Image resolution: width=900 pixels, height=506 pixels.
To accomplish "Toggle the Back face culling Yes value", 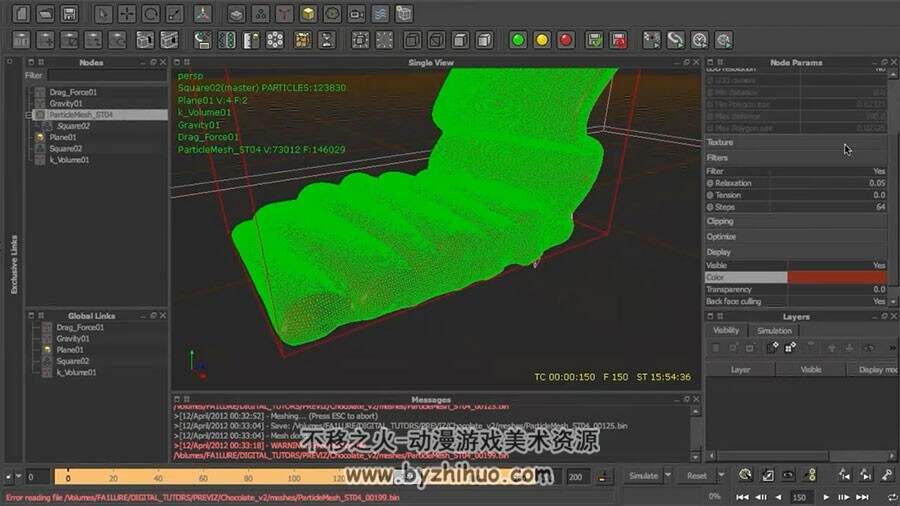I will 879,301.
